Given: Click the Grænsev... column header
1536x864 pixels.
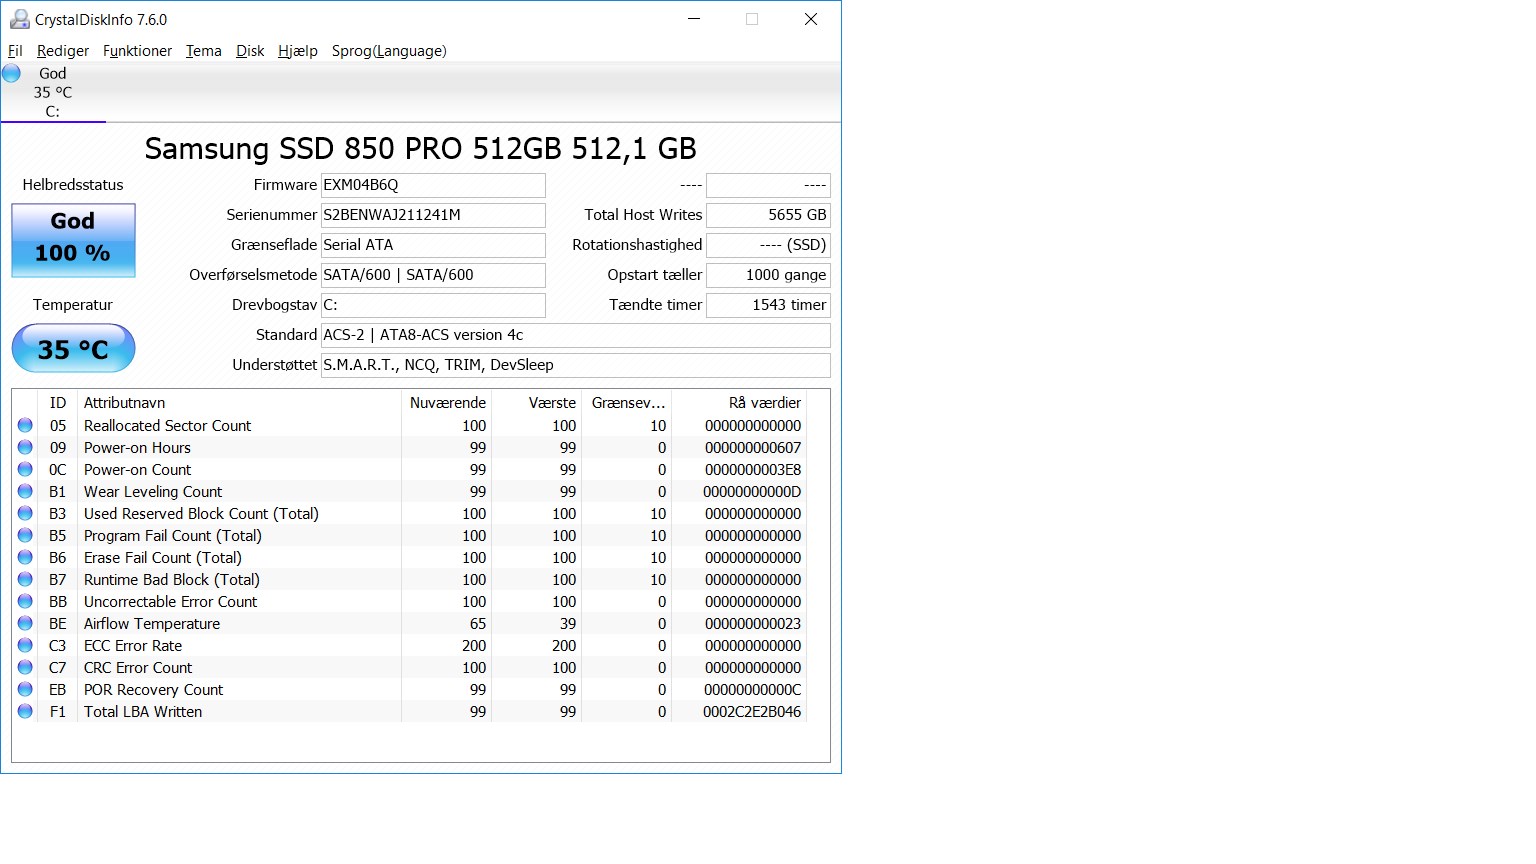Looking at the screenshot, I should coord(627,403).
